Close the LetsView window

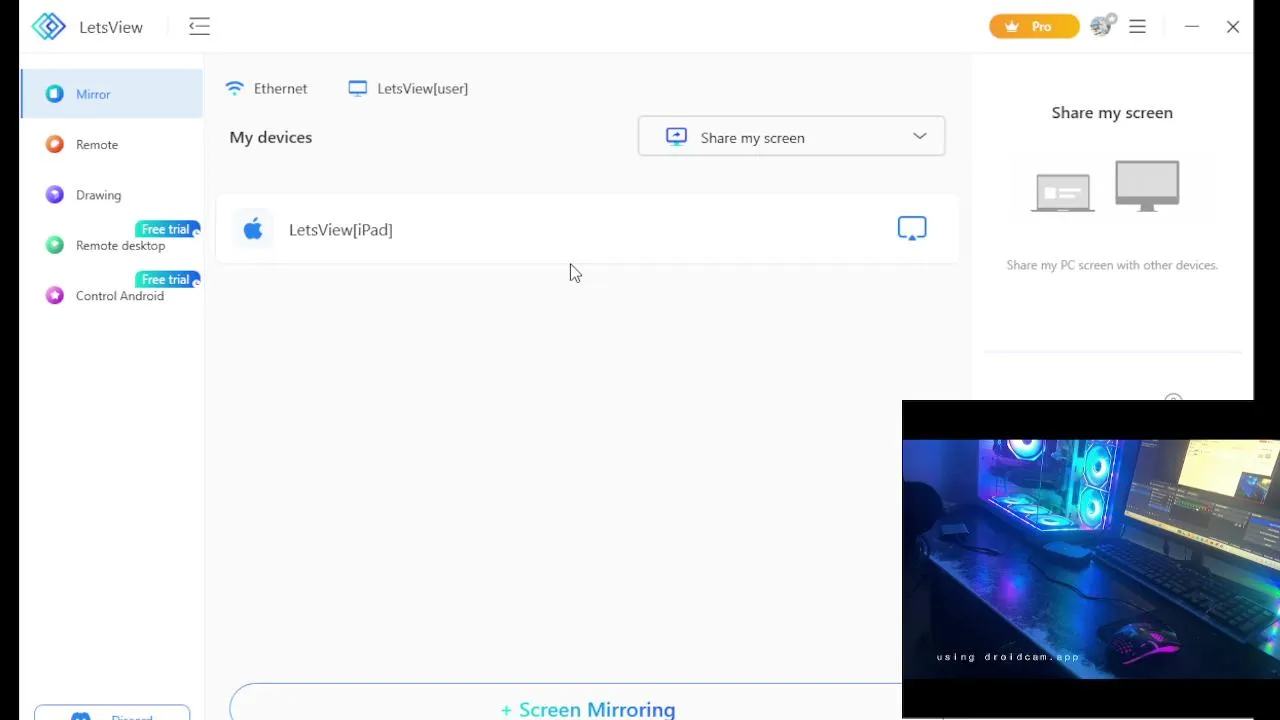[1233, 27]
